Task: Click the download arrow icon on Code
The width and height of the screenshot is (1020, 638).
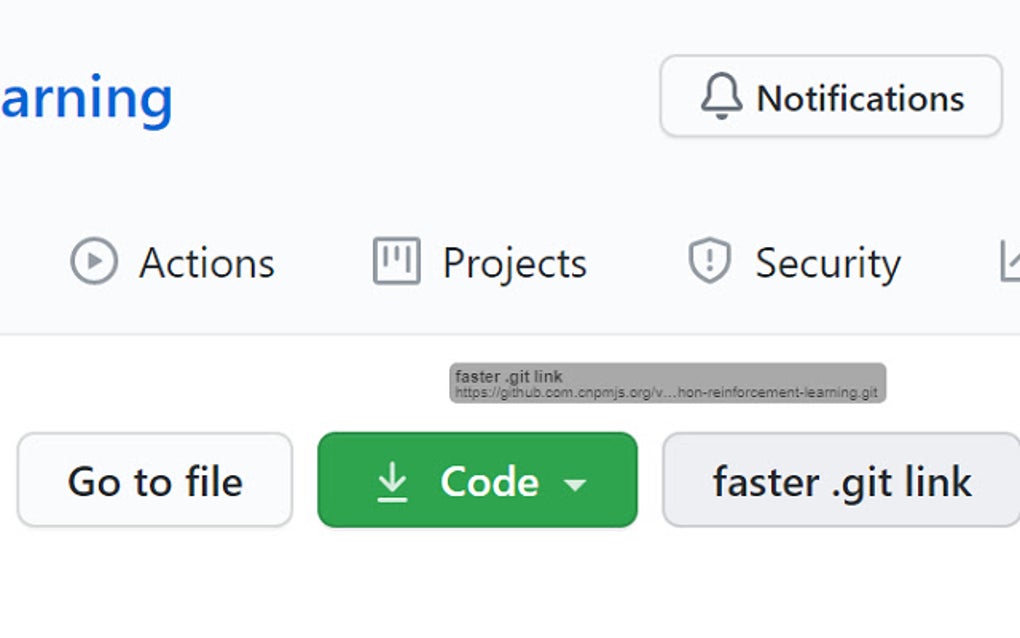Action: 393,481
